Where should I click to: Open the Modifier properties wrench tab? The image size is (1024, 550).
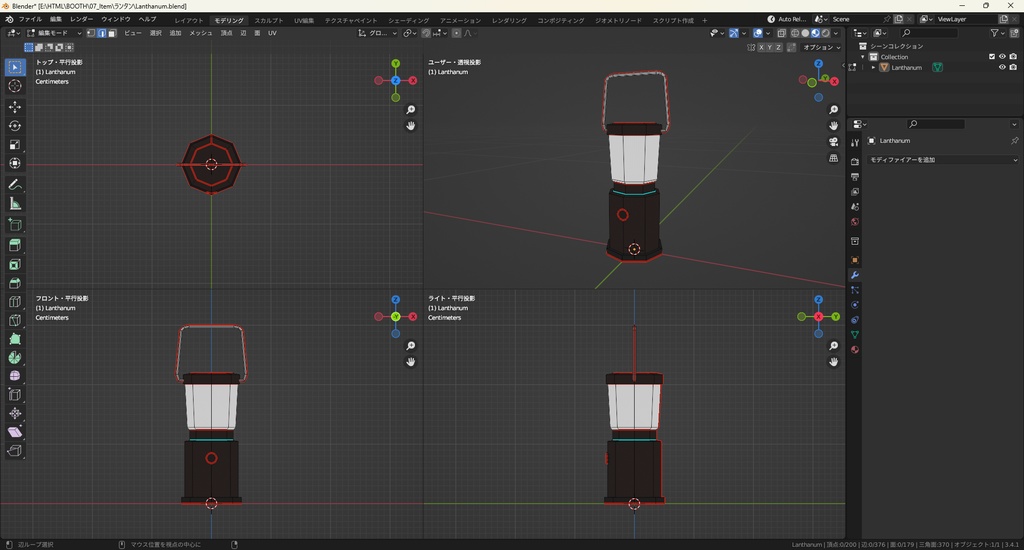point(855,275)
